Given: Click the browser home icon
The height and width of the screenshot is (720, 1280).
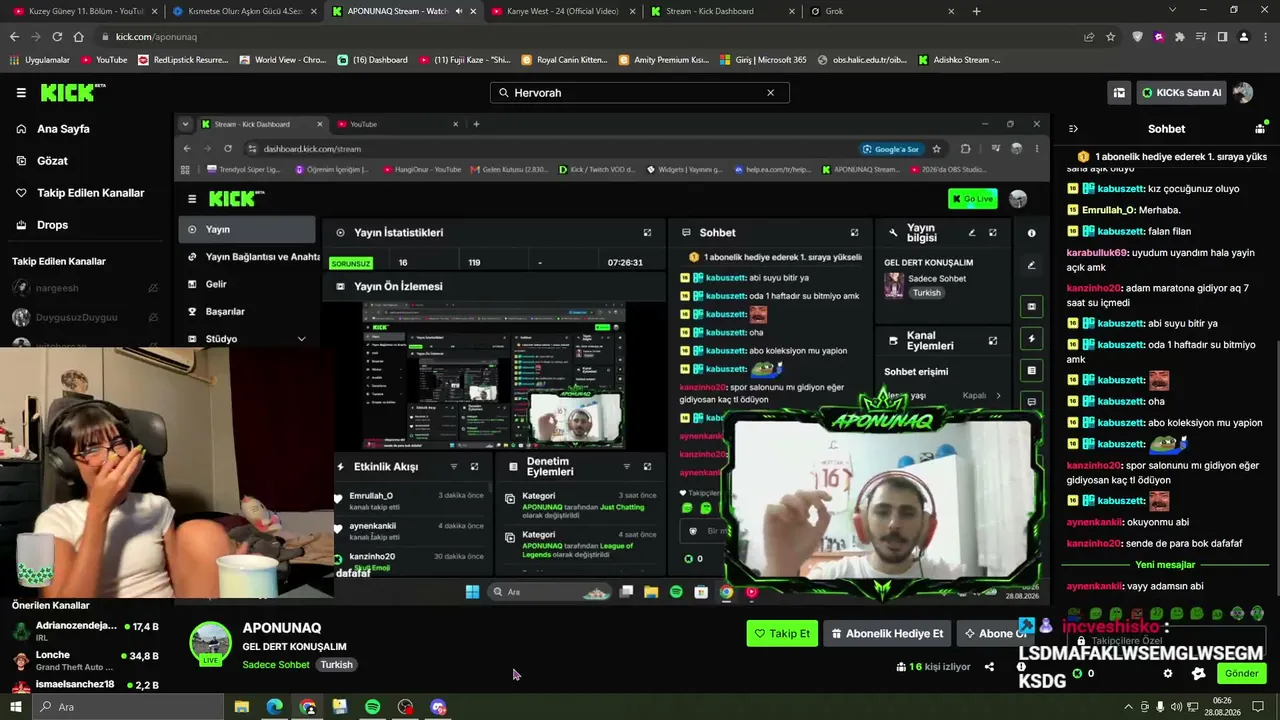Looking at the screenshot, I should tap(79, 37).
